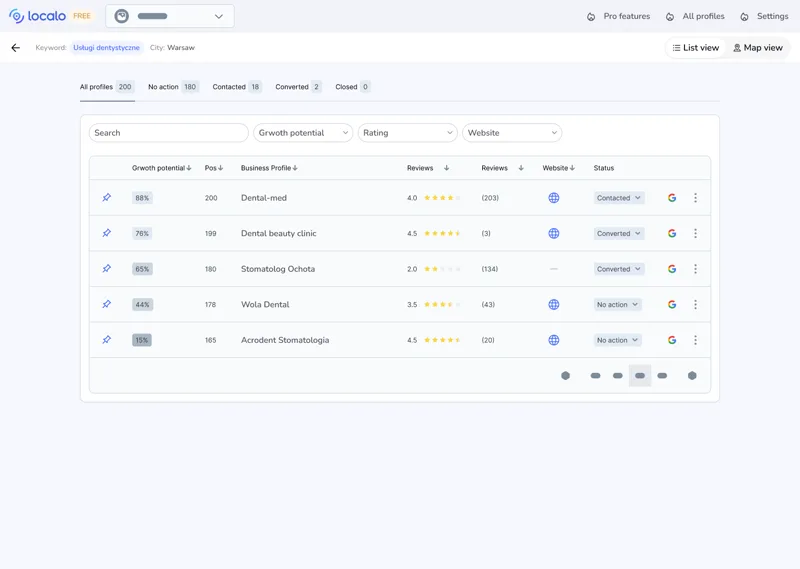Pin the Acrodent Stomatologia row
The height and width of the screenshot is (569, 800).
pos(107,340)
